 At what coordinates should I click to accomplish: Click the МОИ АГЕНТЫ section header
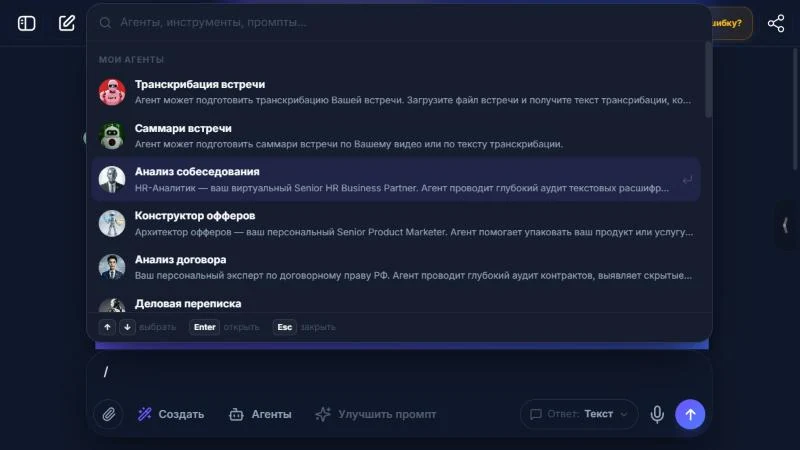131,60
